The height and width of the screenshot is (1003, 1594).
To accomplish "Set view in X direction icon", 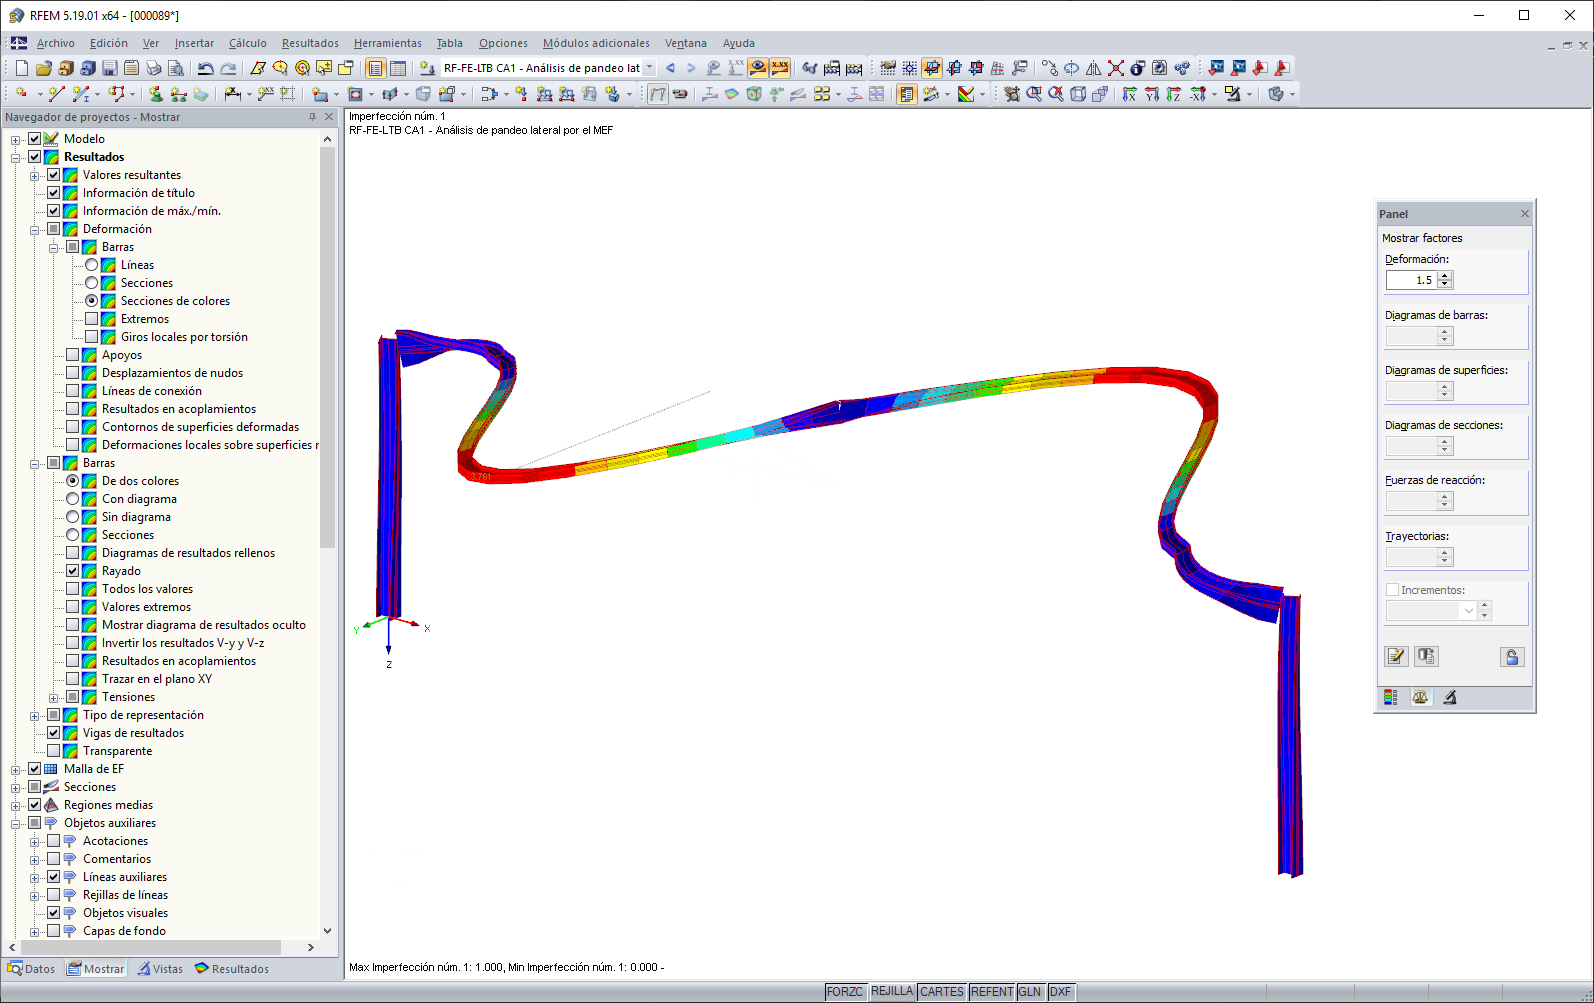I will (1130, 94).
